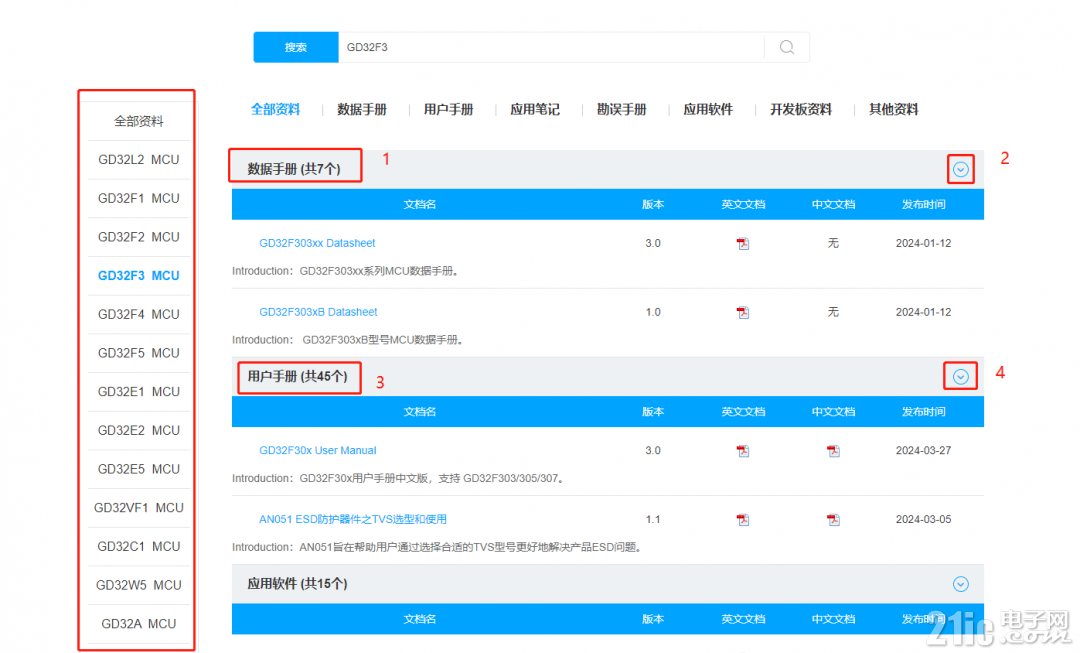Expand the 应用软件 section chevron

pos(961,584)
